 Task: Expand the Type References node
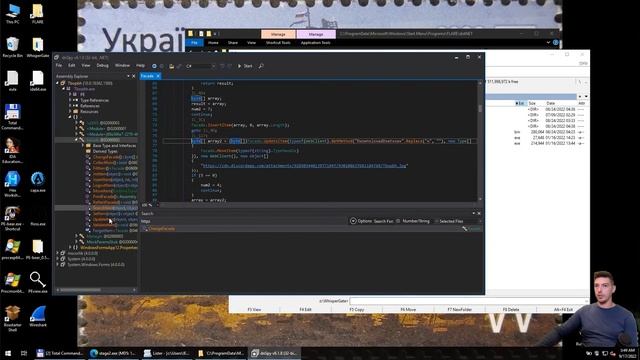coord(70,100)
